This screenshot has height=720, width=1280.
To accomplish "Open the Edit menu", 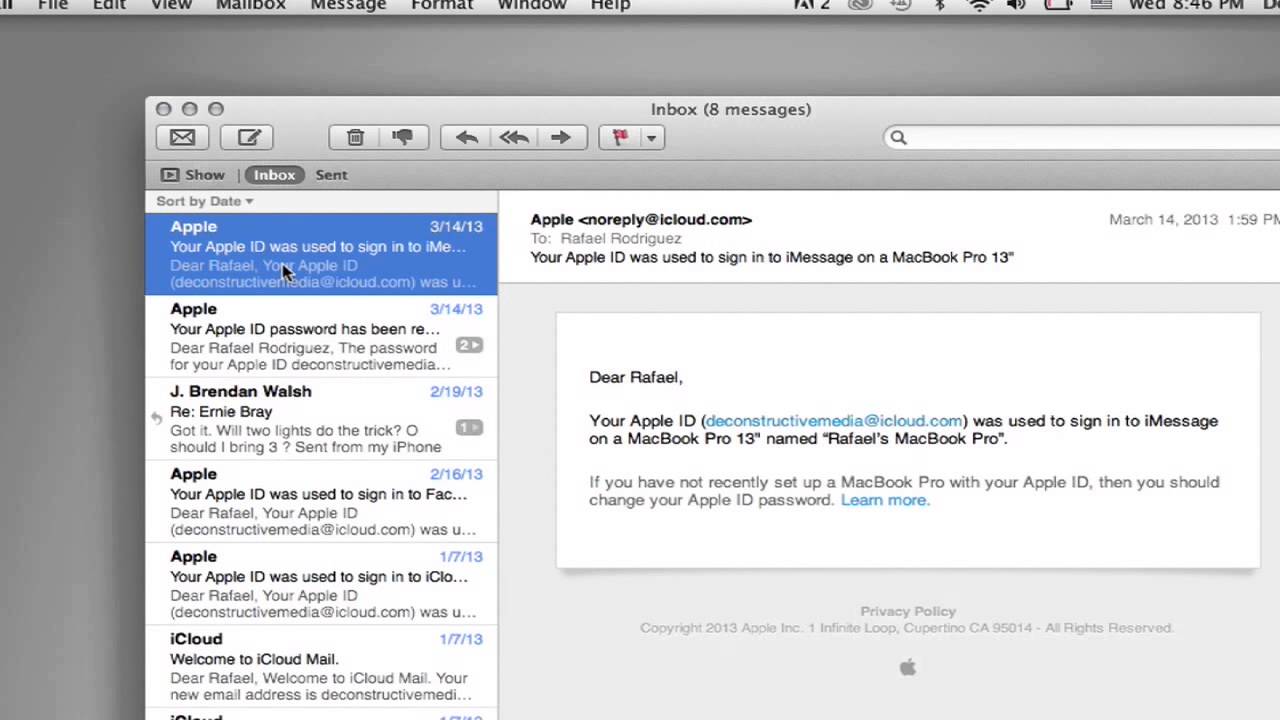I will pos(109,5).
